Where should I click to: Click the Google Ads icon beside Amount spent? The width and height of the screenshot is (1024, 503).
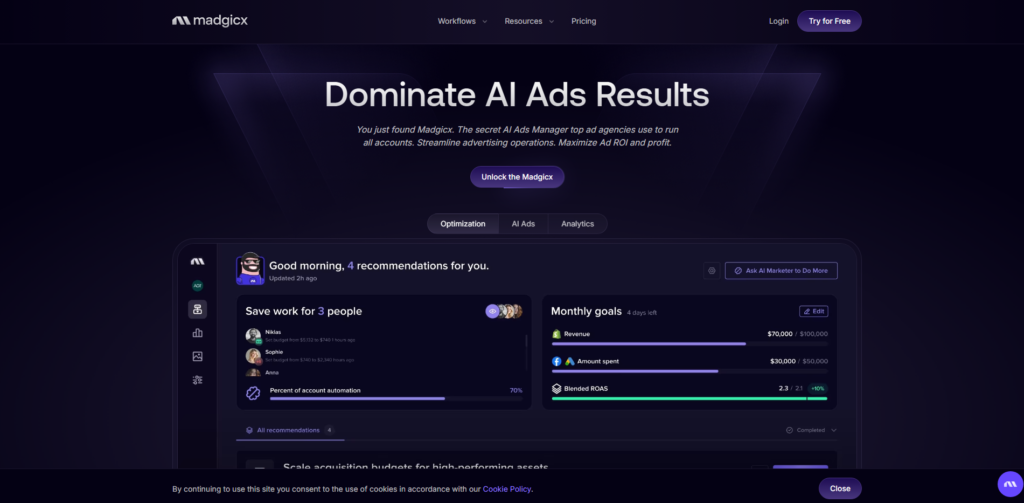[x=569, y=361]
